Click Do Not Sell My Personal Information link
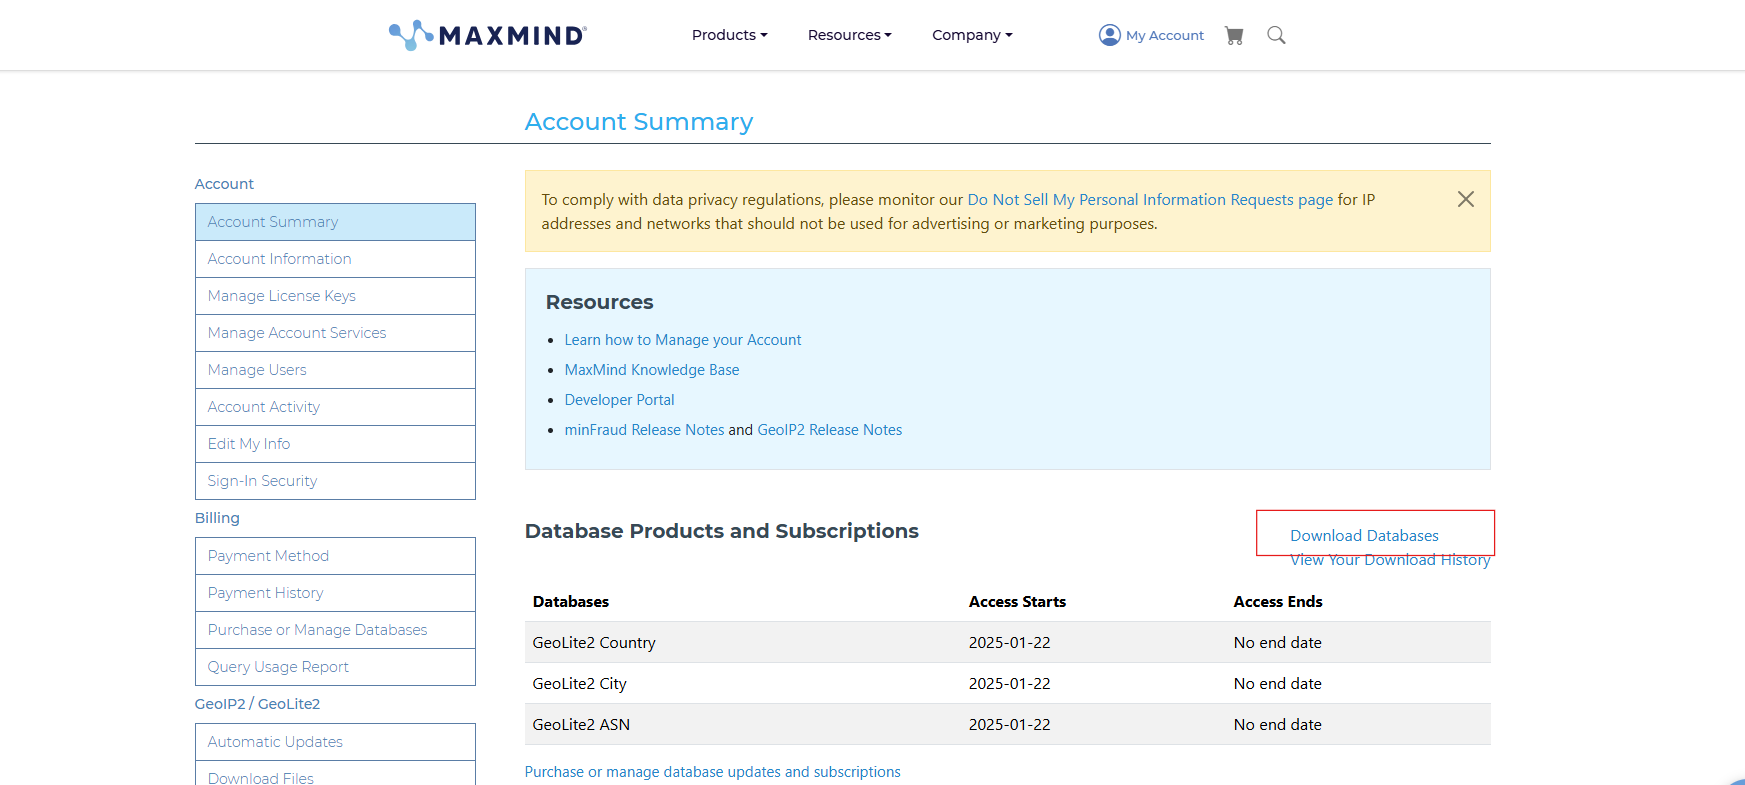The width and height of the screenshot is (1745, 785). (x=1150, y=200)
